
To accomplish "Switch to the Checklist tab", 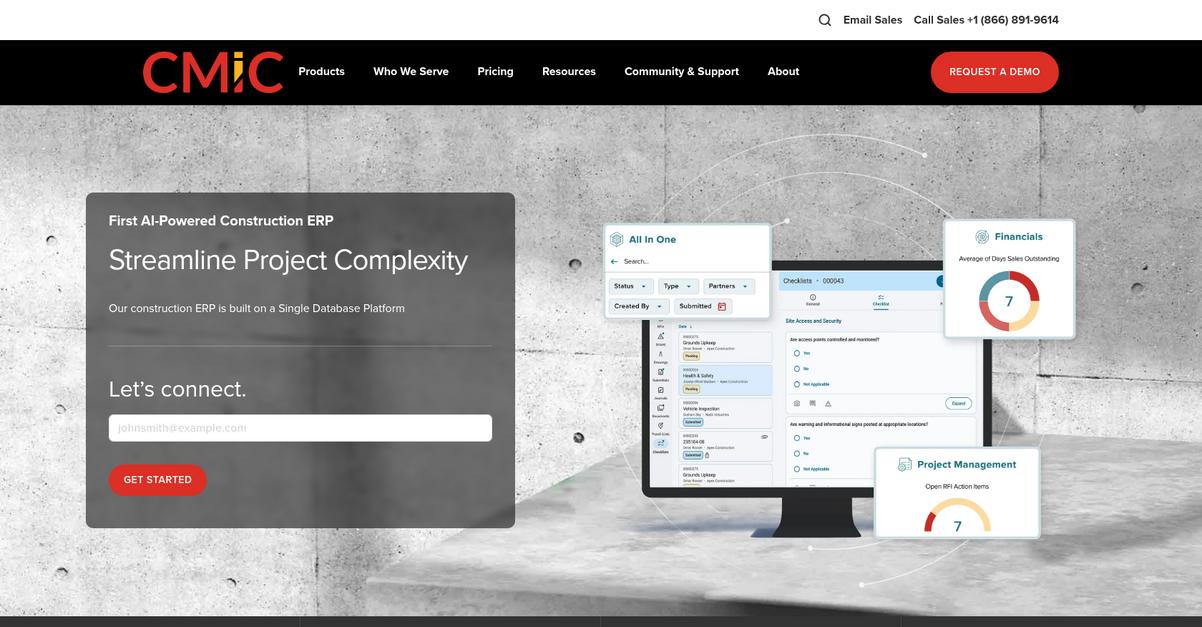I will [x=880, y=300].
